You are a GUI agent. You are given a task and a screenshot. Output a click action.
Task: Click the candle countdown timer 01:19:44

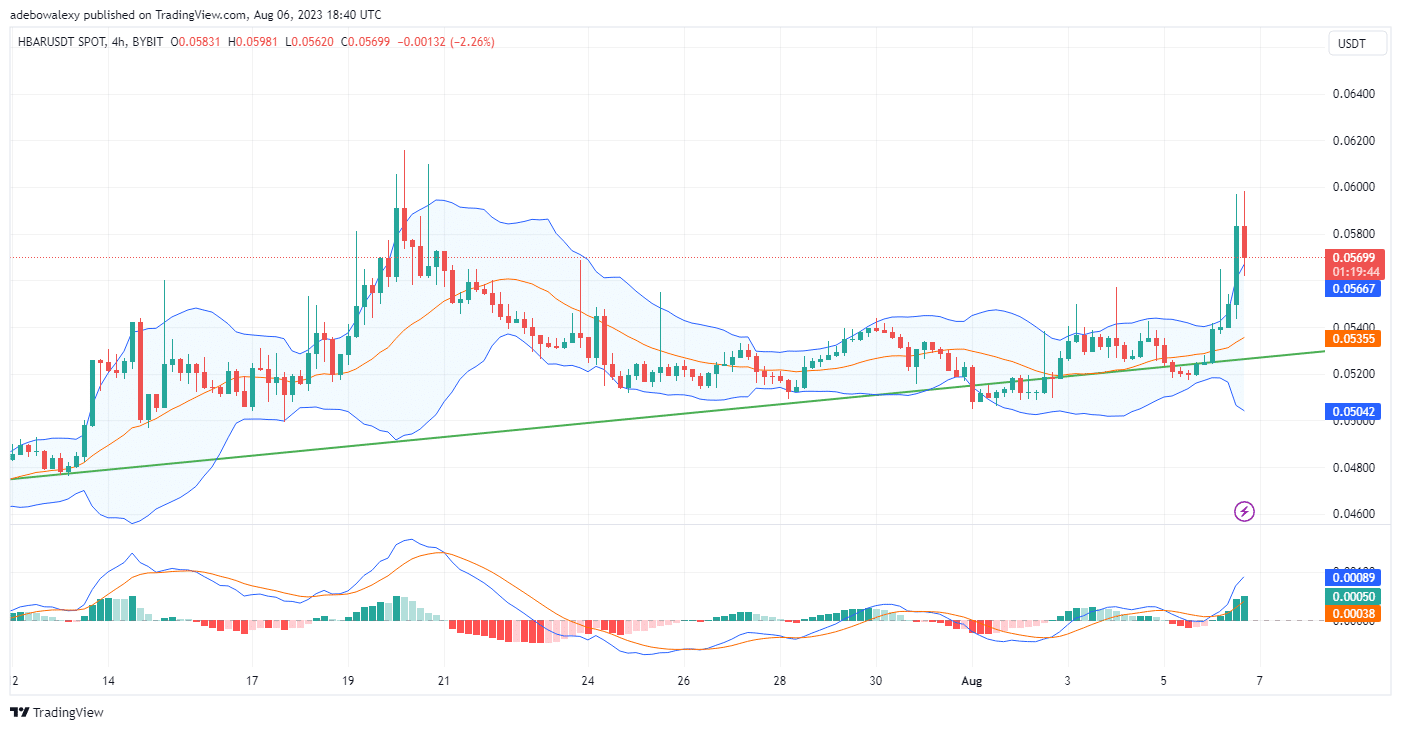(x=1355, y=272)
